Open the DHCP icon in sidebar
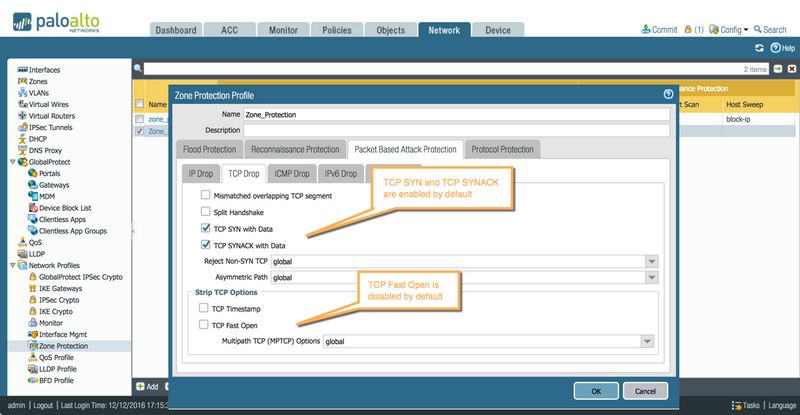Viewport: 800px width, 415px height. pyautogui.click(x=22, y=139)
